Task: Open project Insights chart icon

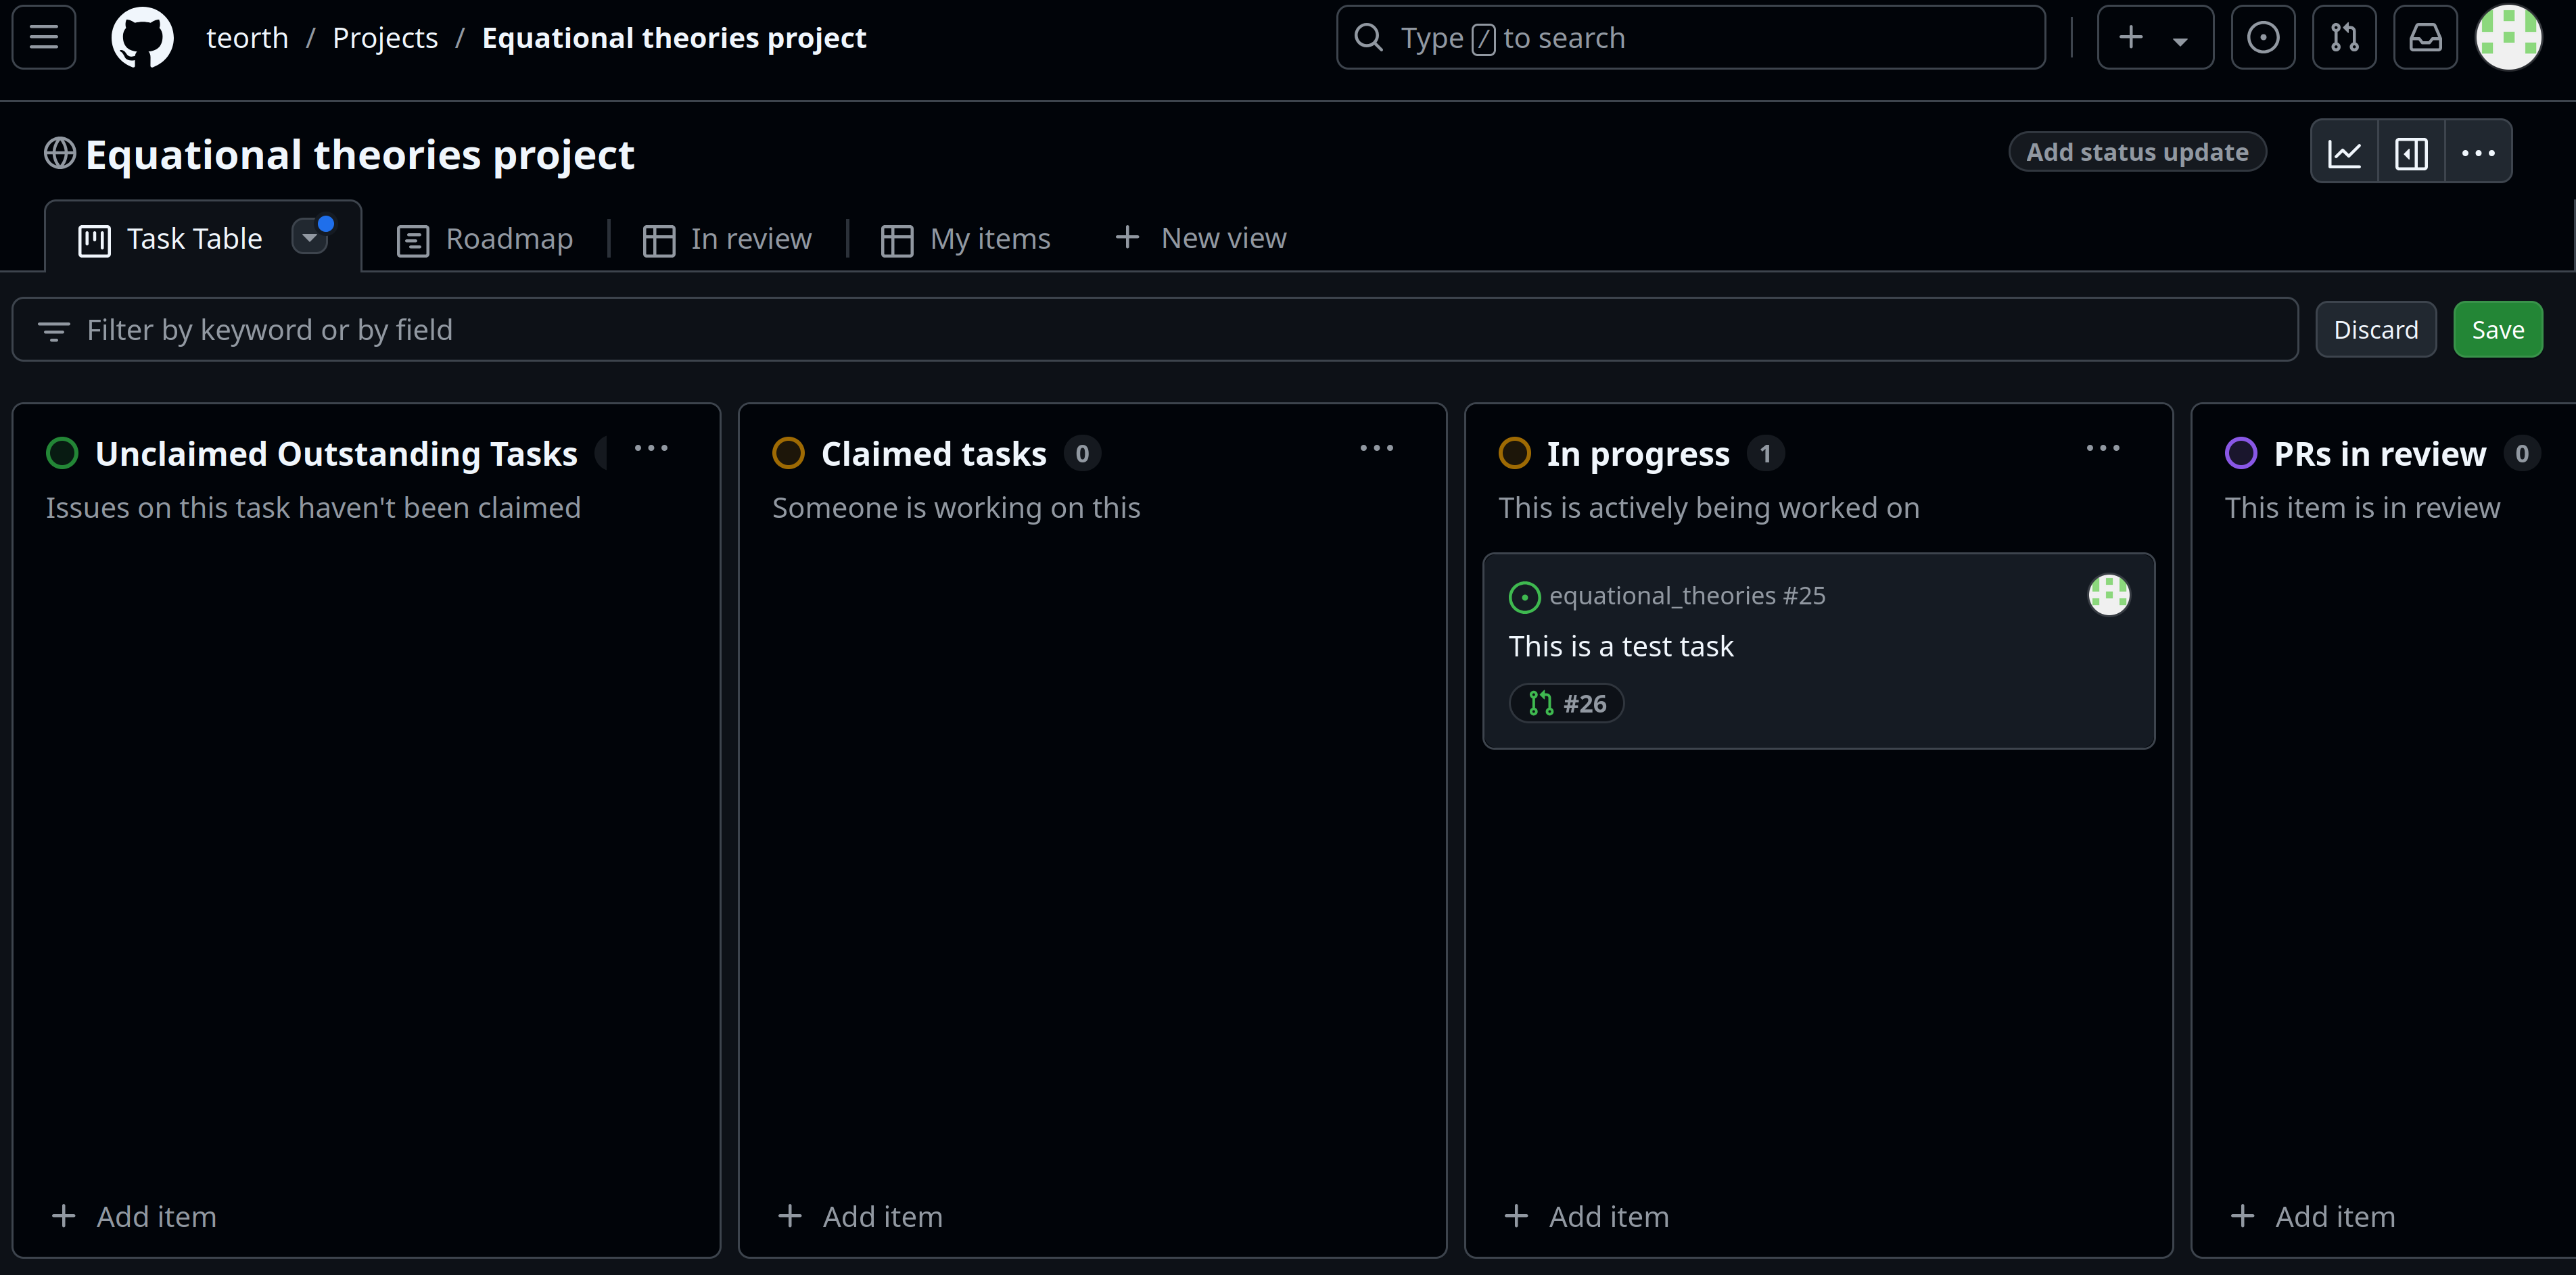Action: click(2344, 152)
